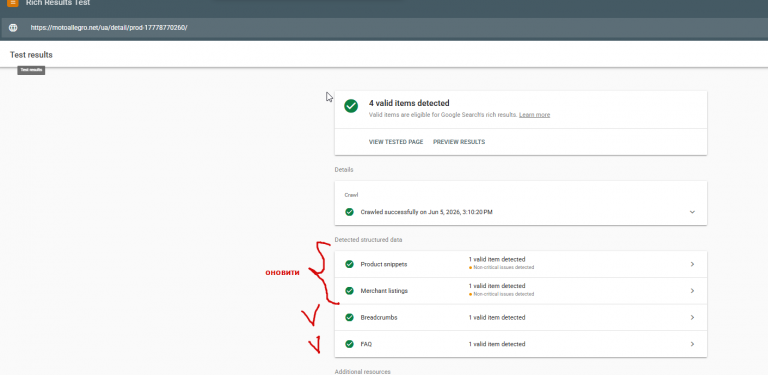This screenshot has height=375, width=768.
Task: Click the Merchant listings chevron arrow
Action: tap(692, 291)
